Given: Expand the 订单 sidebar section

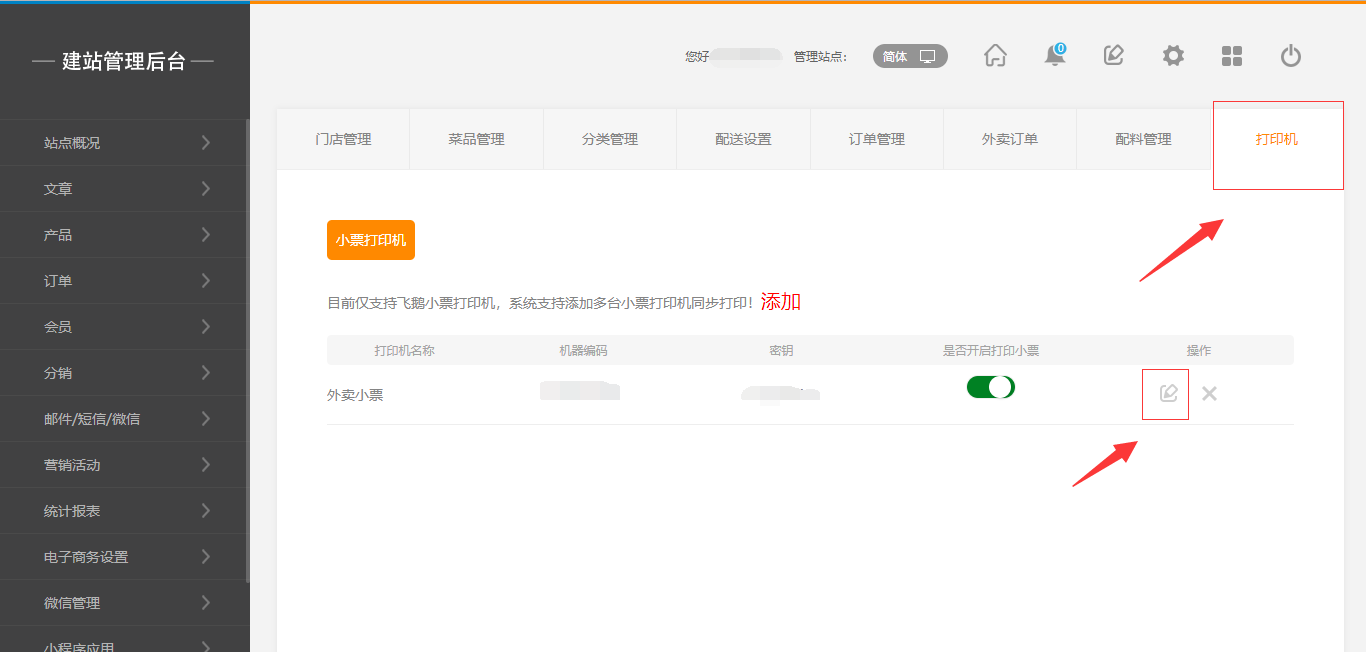Looking at the screenshot, I should click(124, 281).
